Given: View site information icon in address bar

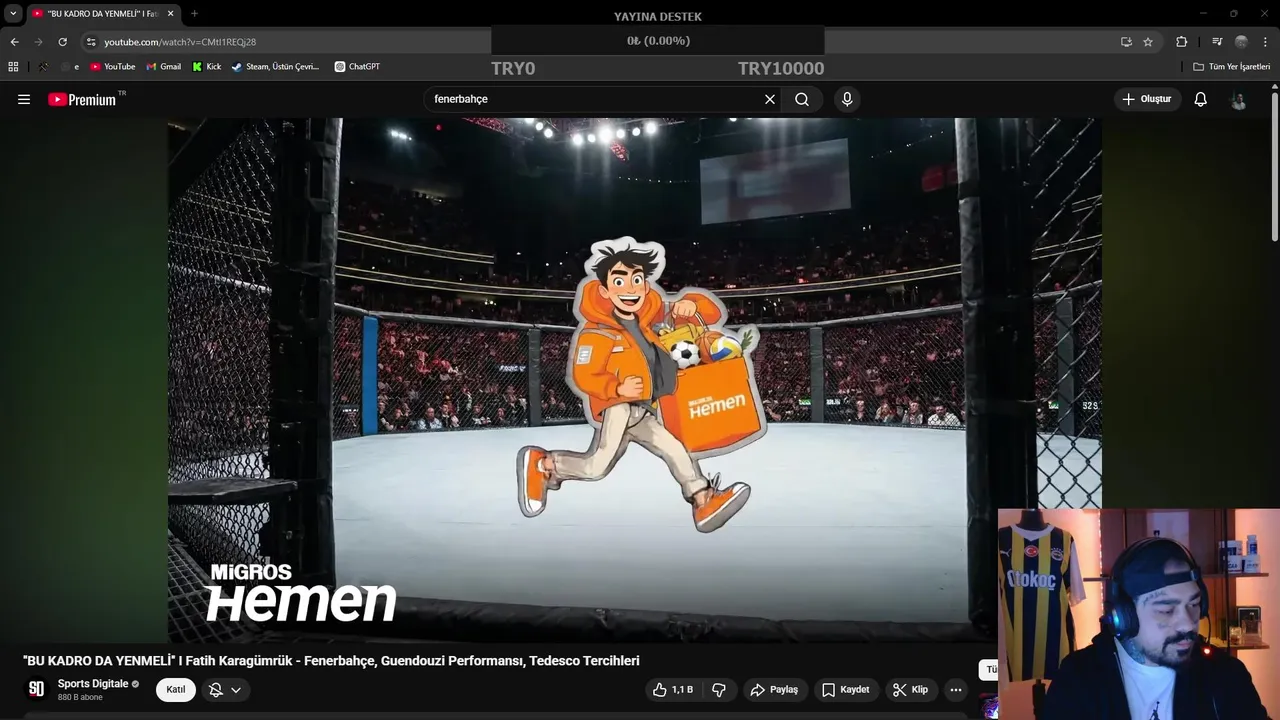Looking at the screenshot, I should point(91,42).
